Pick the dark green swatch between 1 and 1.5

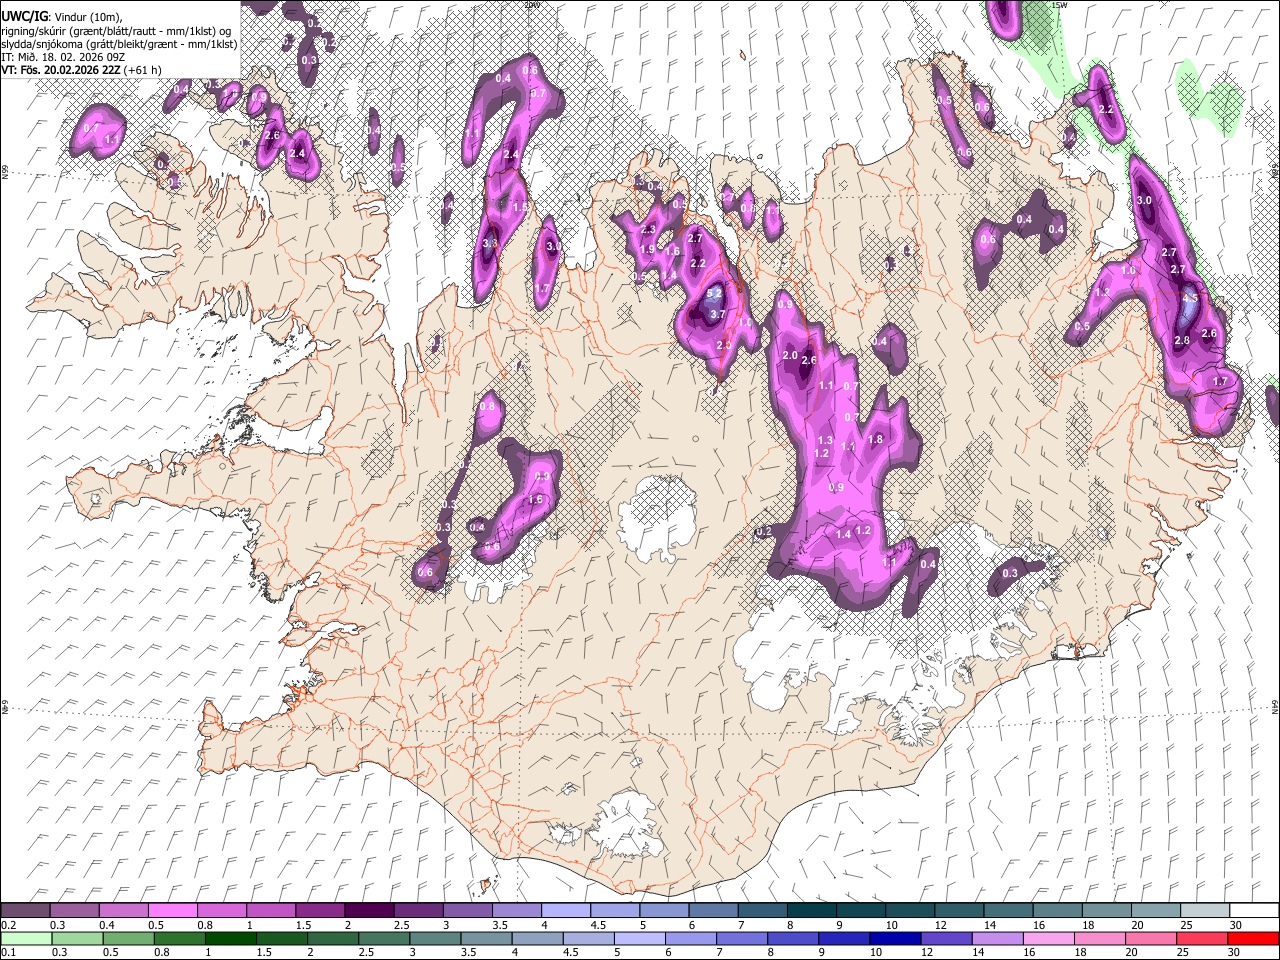[230, 938]
